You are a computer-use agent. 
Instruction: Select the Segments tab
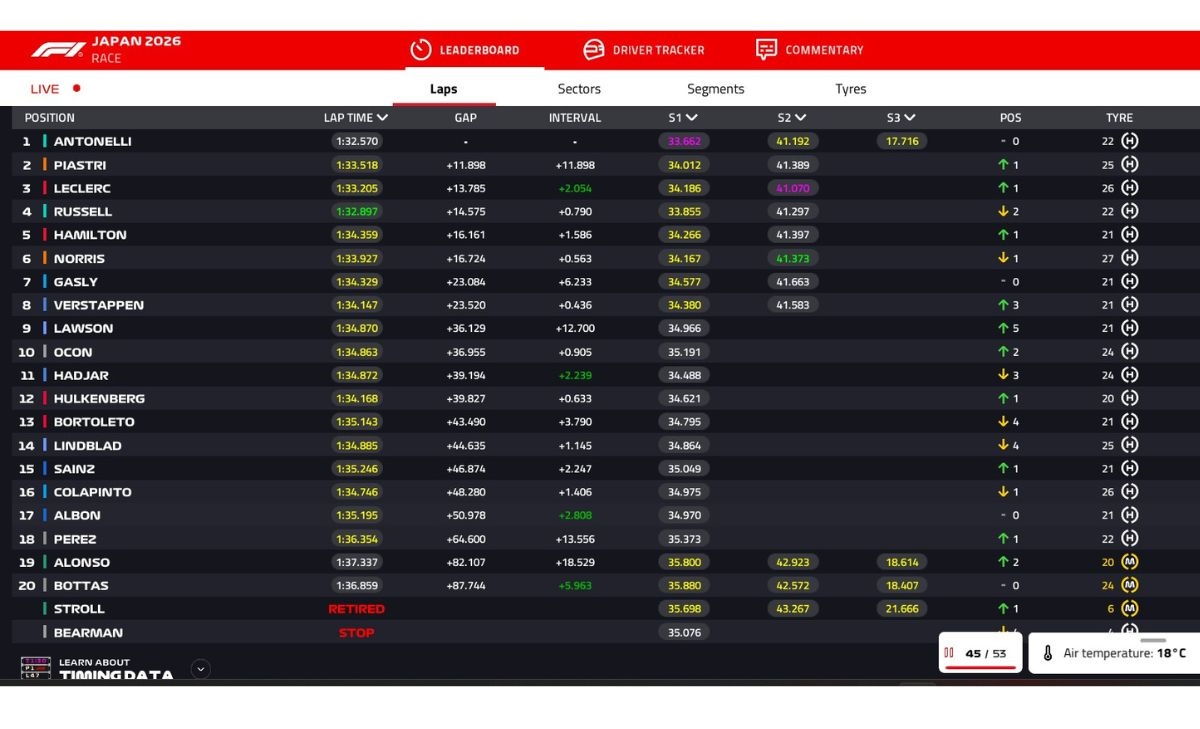[x=716, y=89]
